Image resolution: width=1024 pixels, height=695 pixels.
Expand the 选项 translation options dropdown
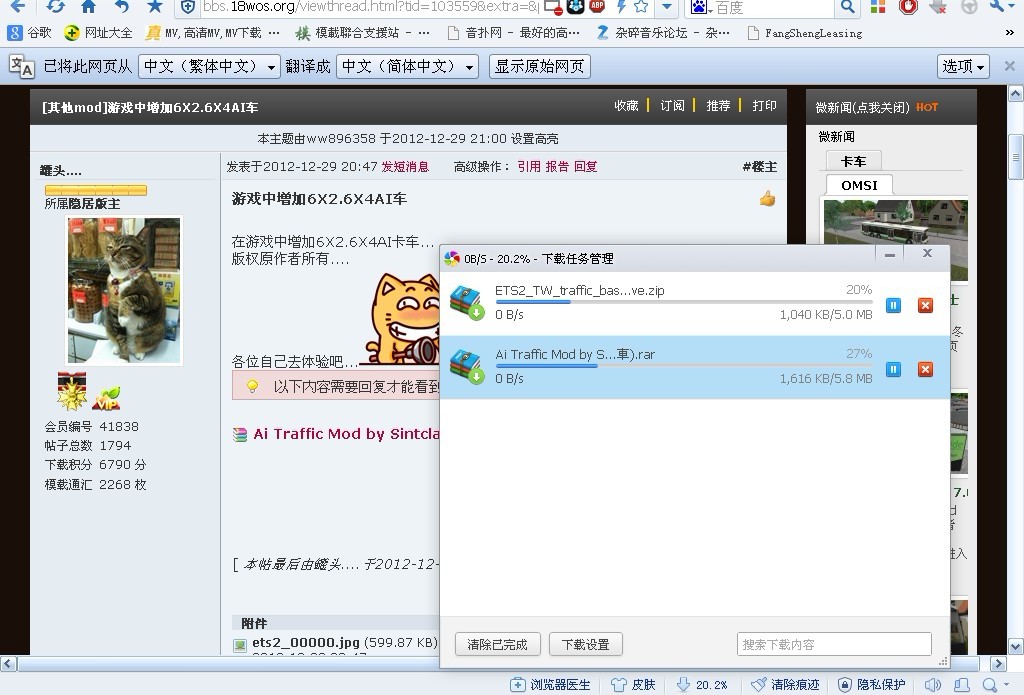point(964,67)
